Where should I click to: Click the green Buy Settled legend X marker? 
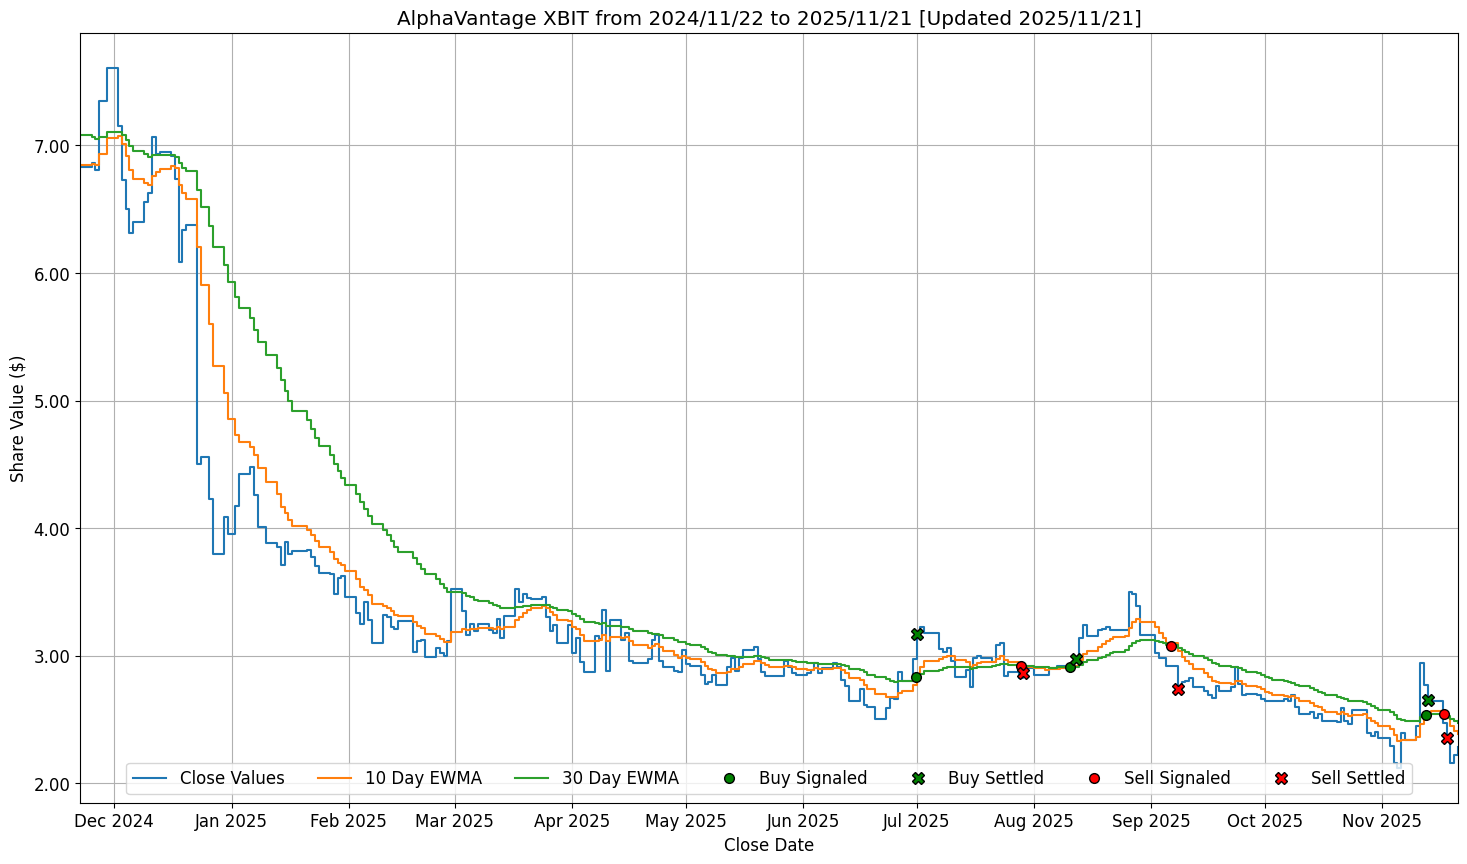tap(918, 778)
